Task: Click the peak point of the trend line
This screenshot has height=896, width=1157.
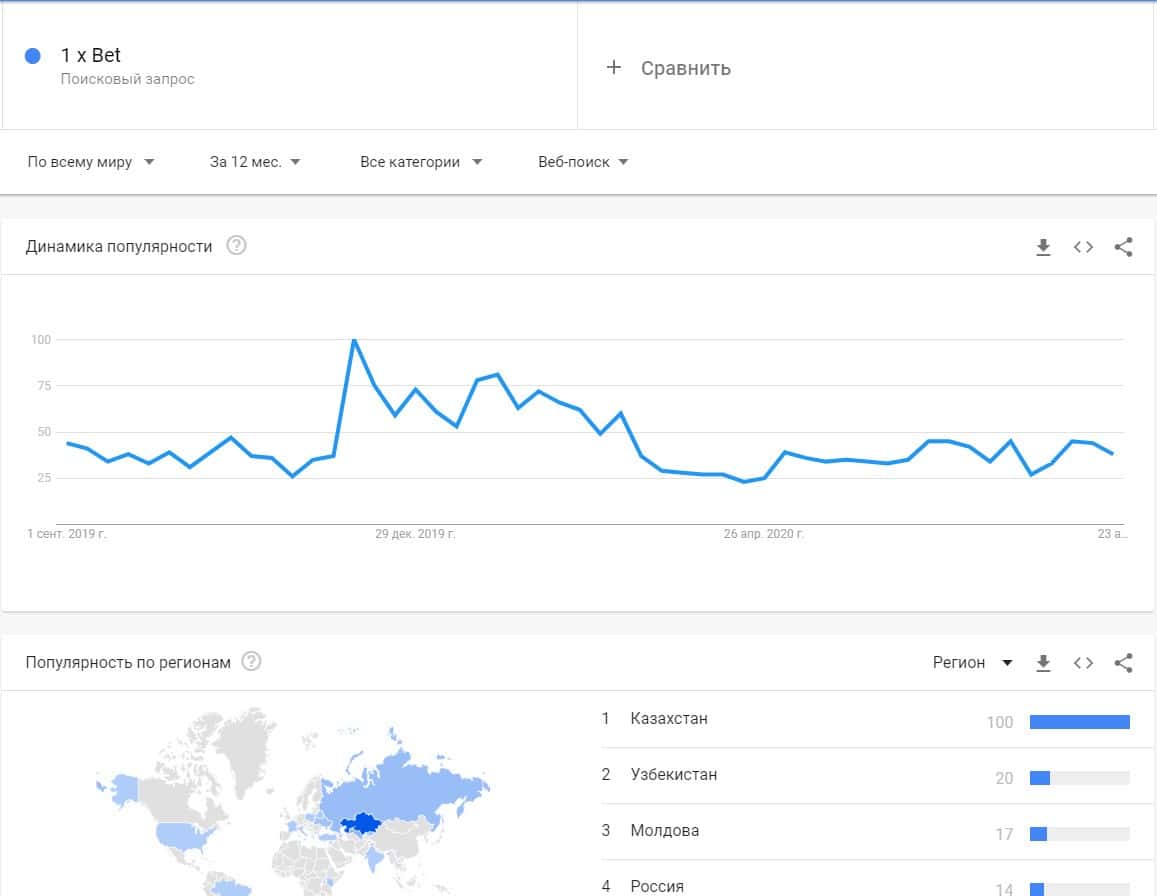Action: pos(354,340)
